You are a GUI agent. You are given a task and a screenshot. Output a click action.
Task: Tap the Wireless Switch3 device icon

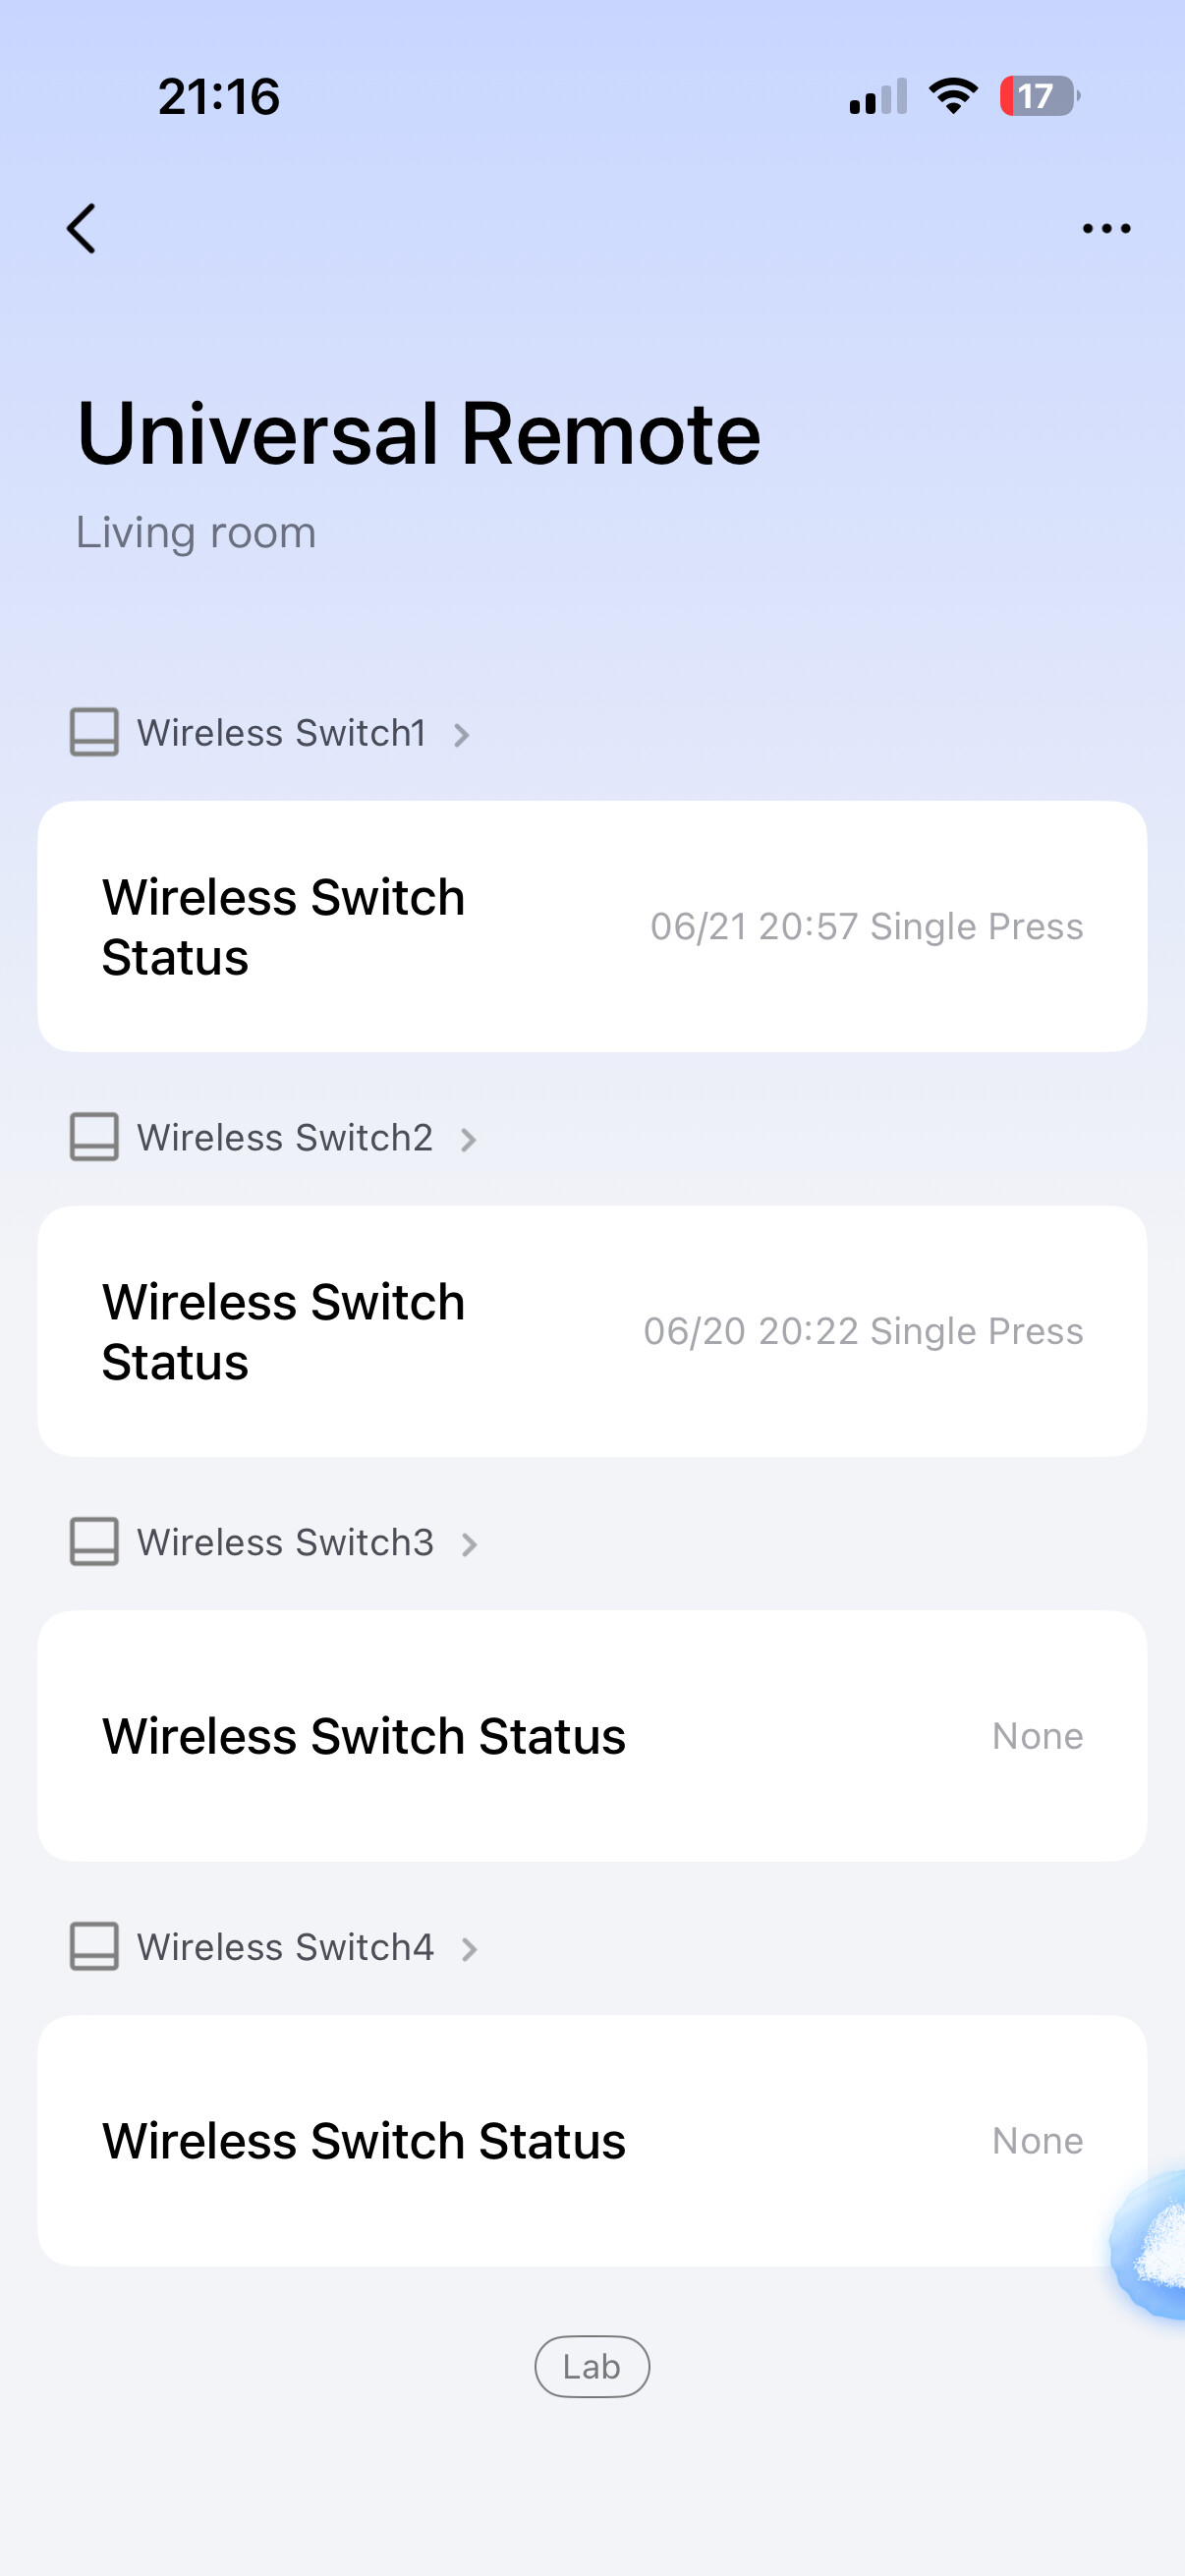point(94,1542)
